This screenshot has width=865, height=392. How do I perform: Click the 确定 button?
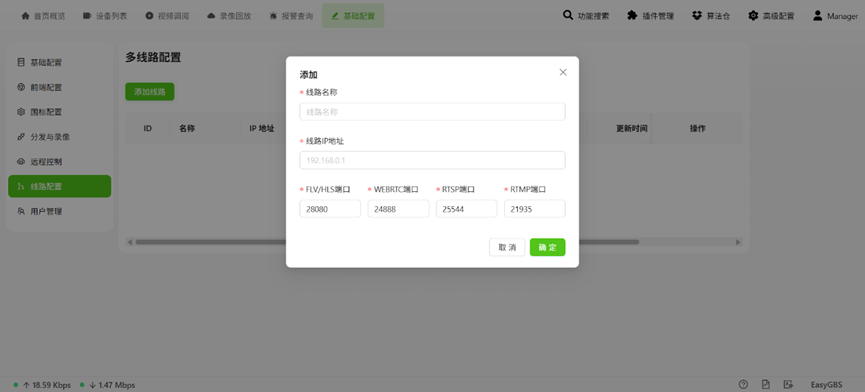(x=547, y=248)
